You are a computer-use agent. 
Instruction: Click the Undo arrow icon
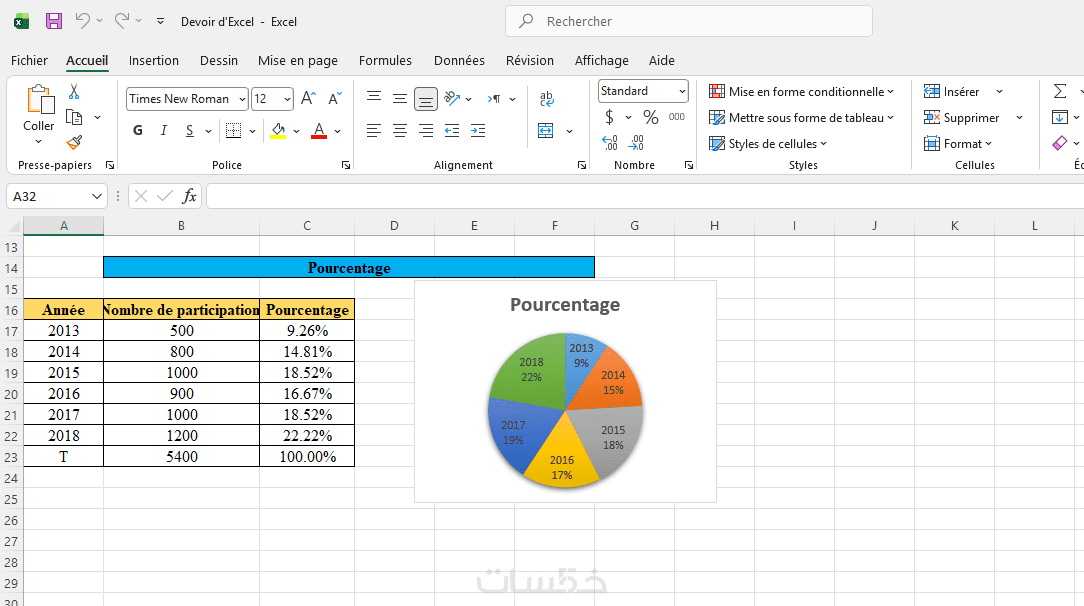(x=83, y=21)
